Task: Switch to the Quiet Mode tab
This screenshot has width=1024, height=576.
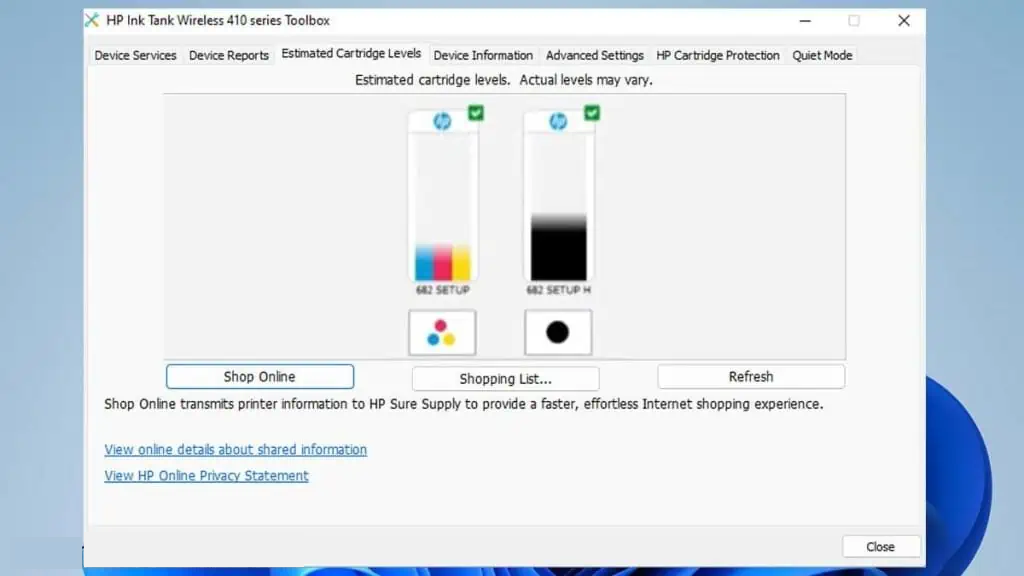Action: coord(822,56)
